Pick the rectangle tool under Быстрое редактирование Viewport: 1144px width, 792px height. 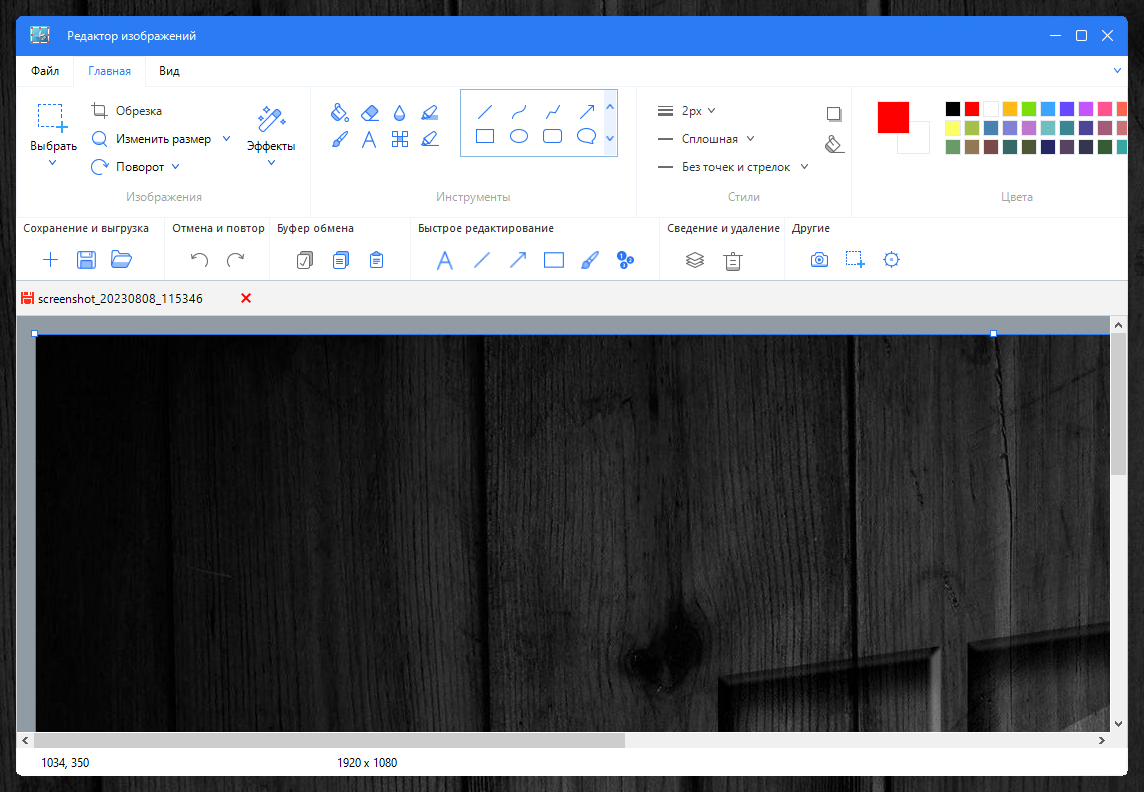point(554,260)
